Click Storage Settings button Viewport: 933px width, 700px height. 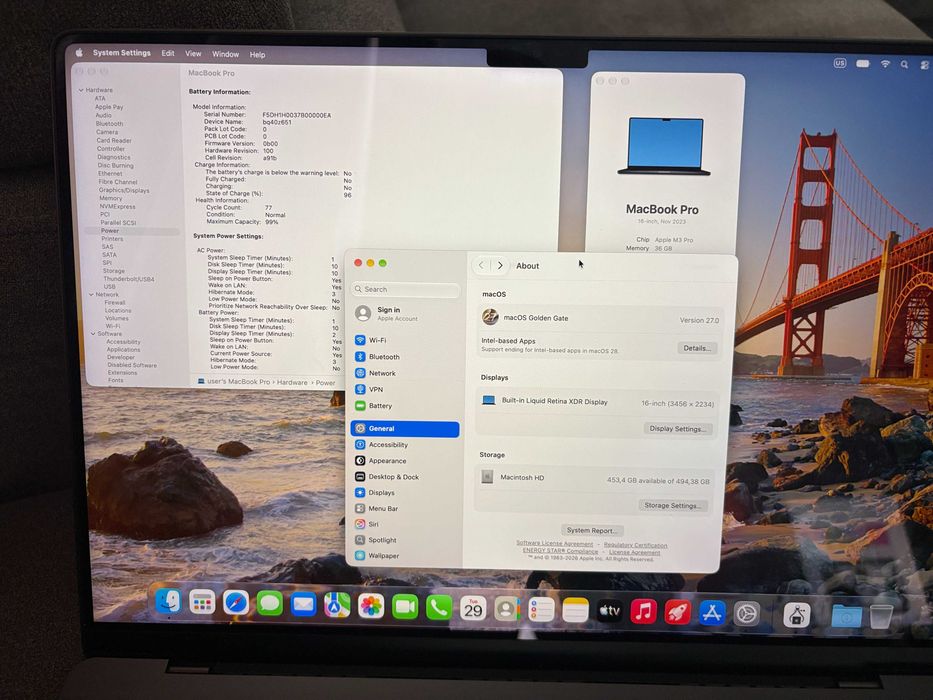click(672, 505)
